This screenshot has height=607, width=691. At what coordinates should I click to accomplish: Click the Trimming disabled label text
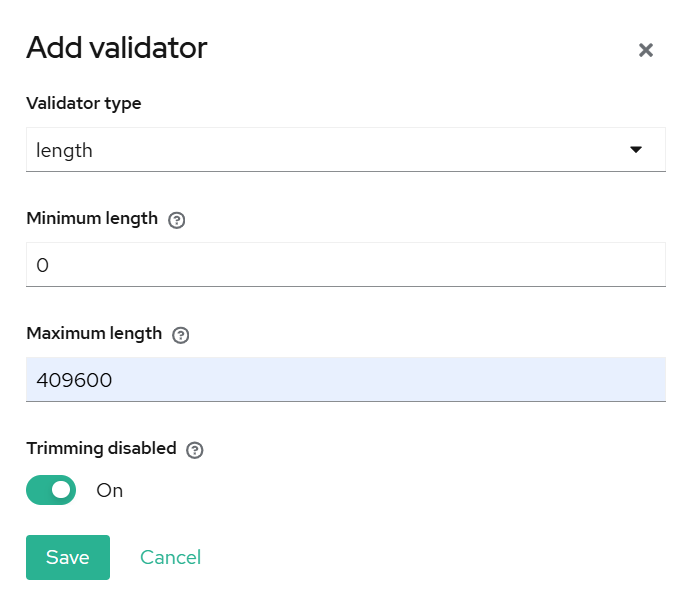pos(101,448)
